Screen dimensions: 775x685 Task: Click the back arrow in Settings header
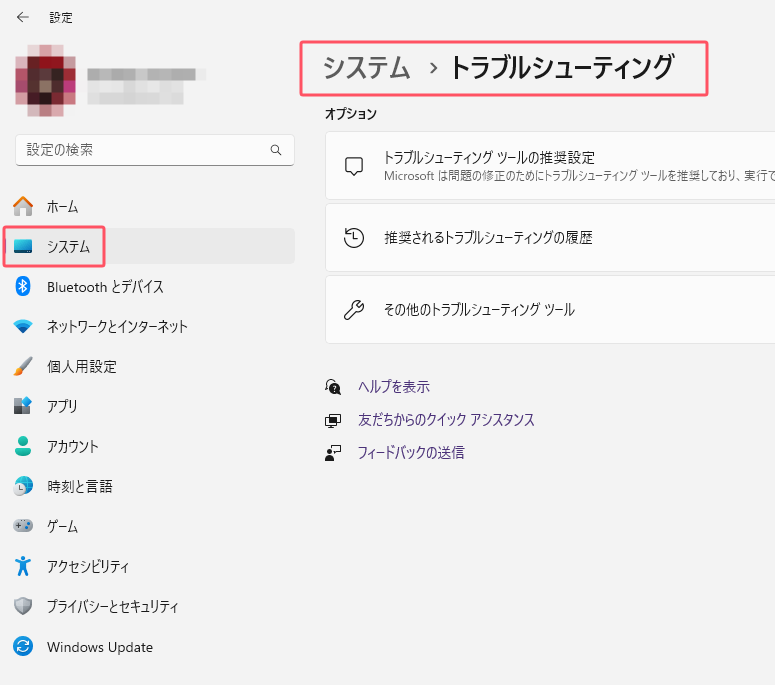(x=23, y=17)
